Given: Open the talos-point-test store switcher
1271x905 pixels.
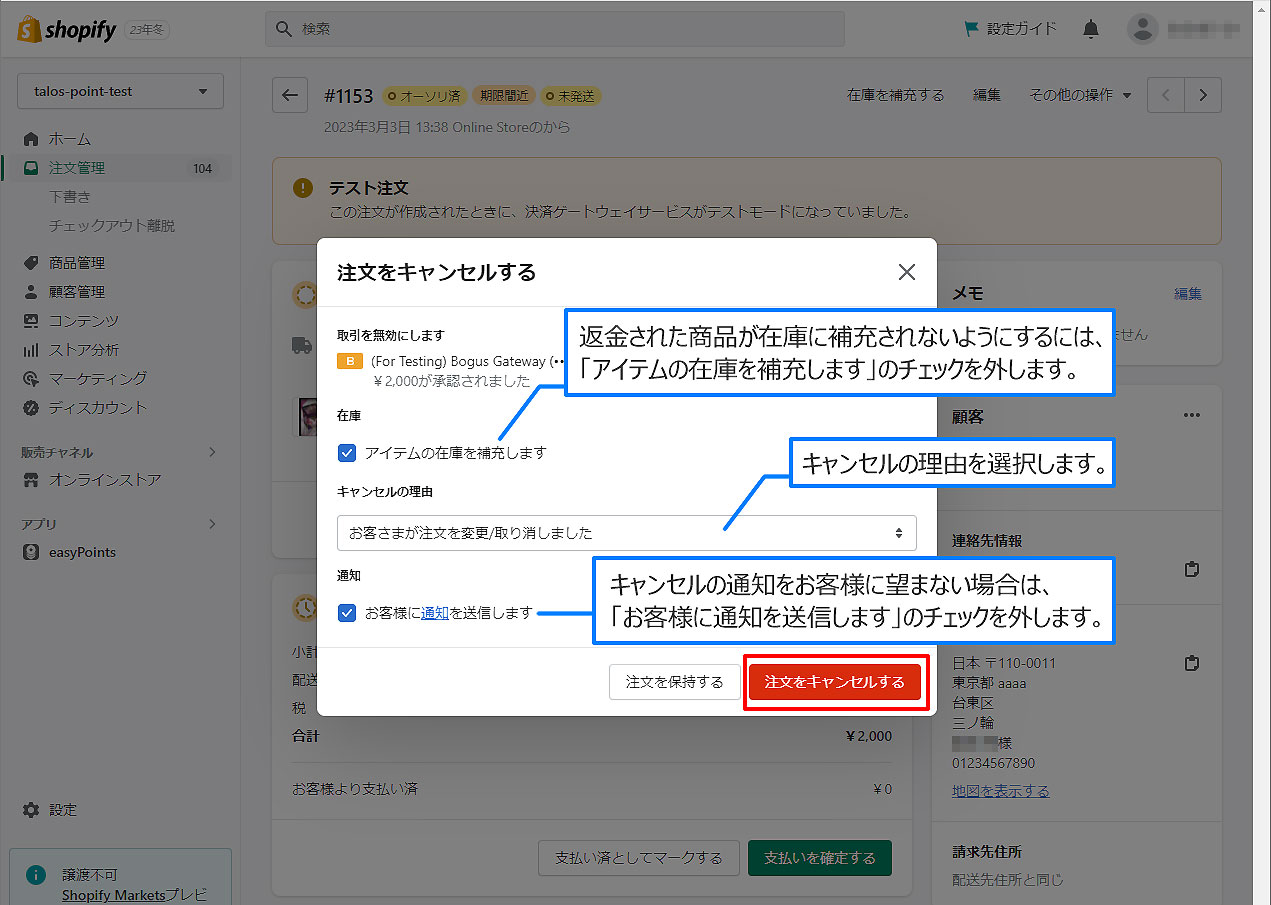Looking at the screenshot, I should tap(120, 91).
